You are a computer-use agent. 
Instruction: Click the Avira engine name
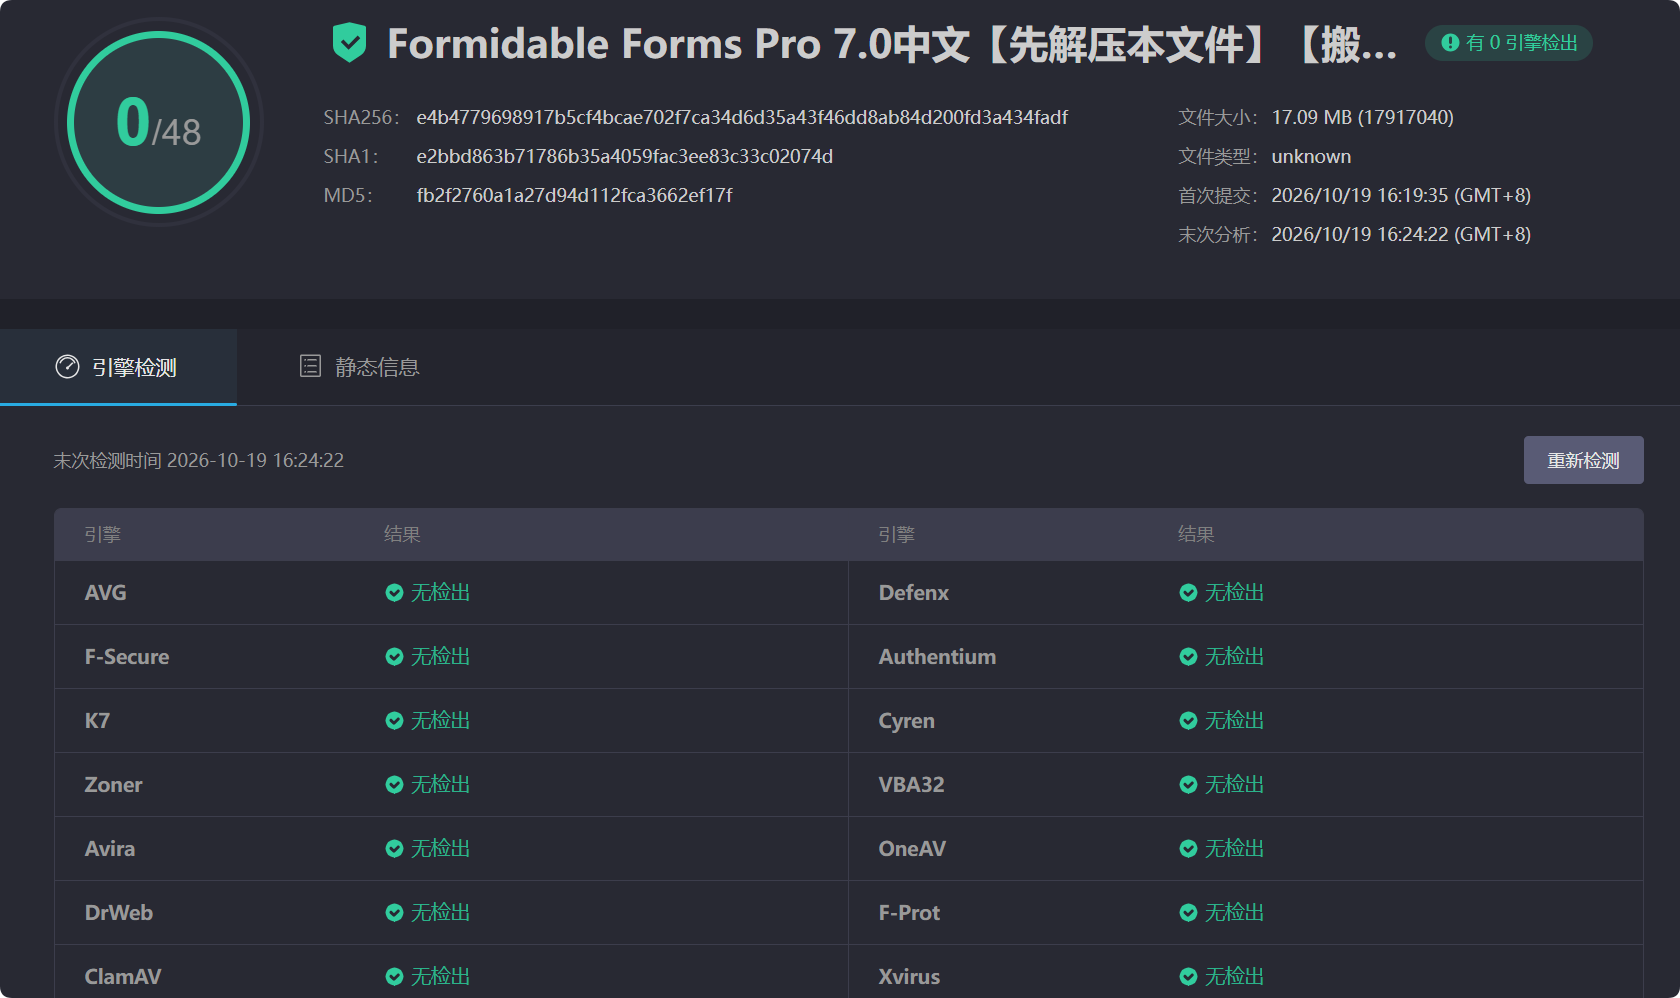(109, 848)
